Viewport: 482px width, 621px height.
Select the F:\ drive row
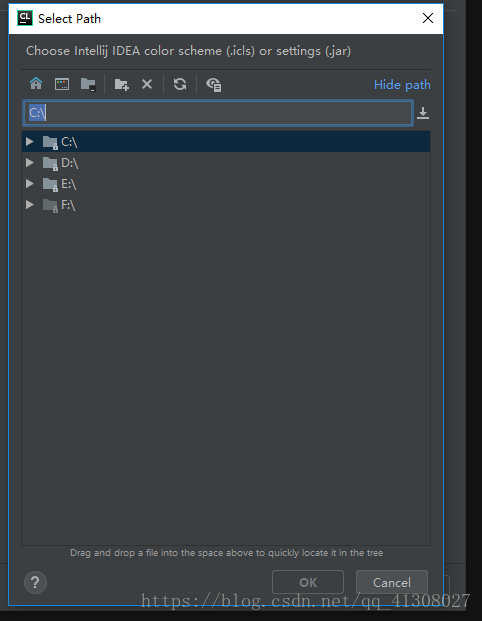226,204
